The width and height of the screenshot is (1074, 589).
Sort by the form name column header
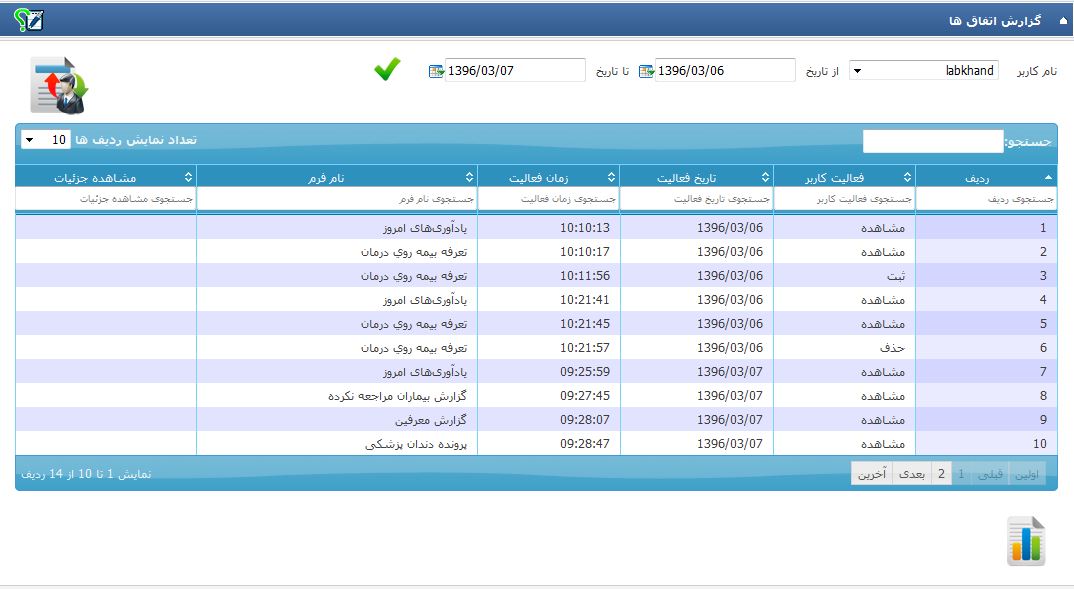point(337,177)
